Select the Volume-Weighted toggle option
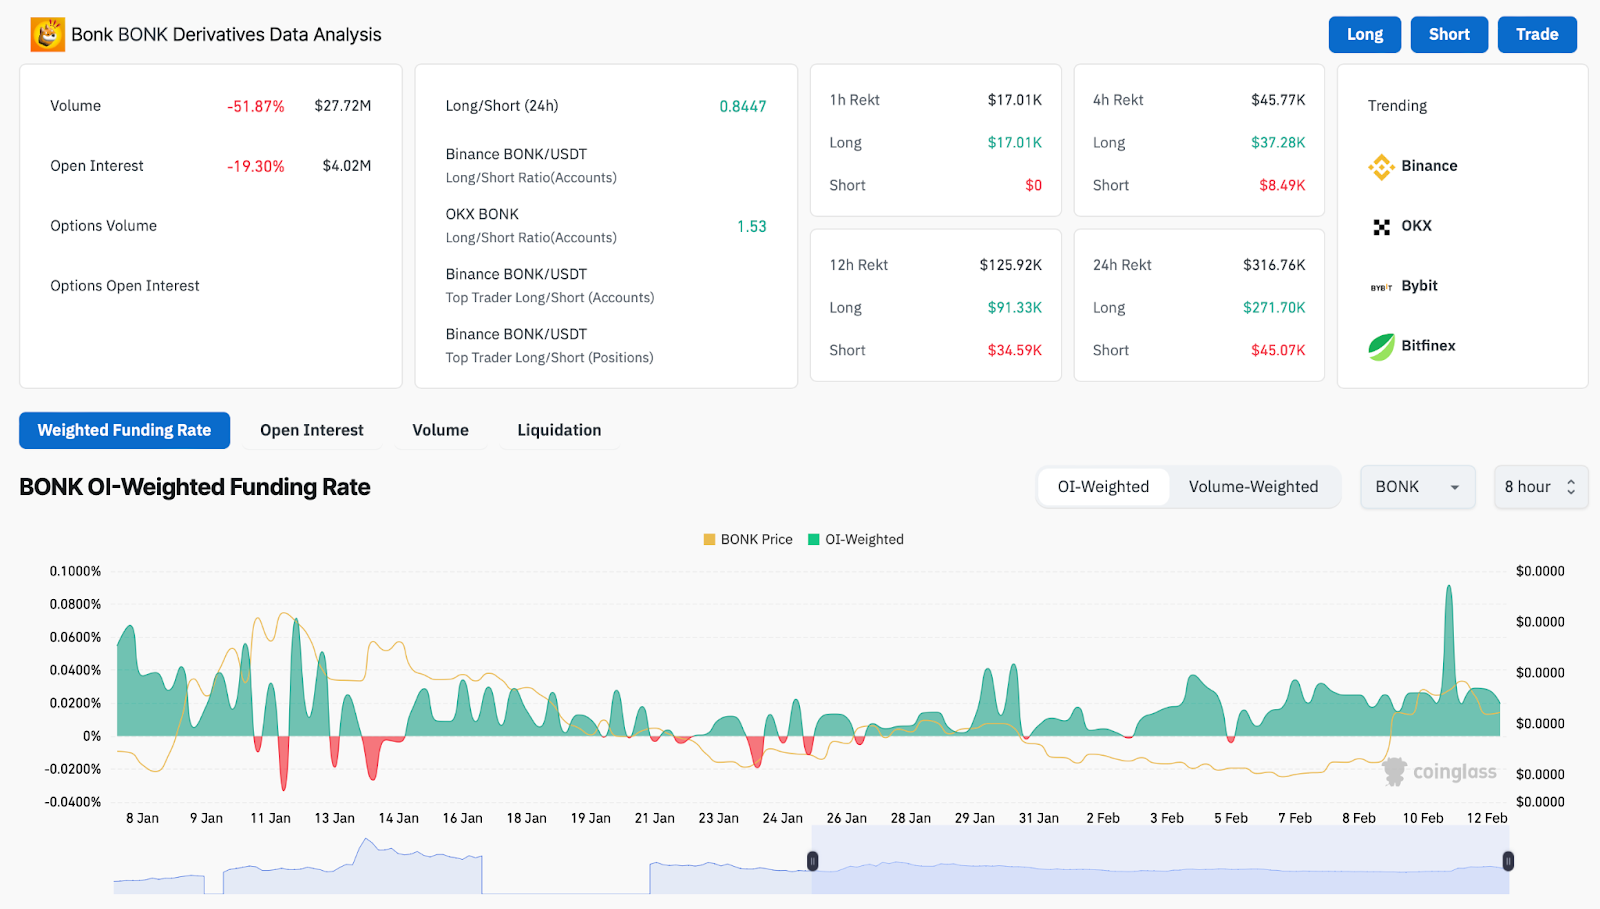The width and height of the screenshot is (1600, 909). (x=1253, y=487)
